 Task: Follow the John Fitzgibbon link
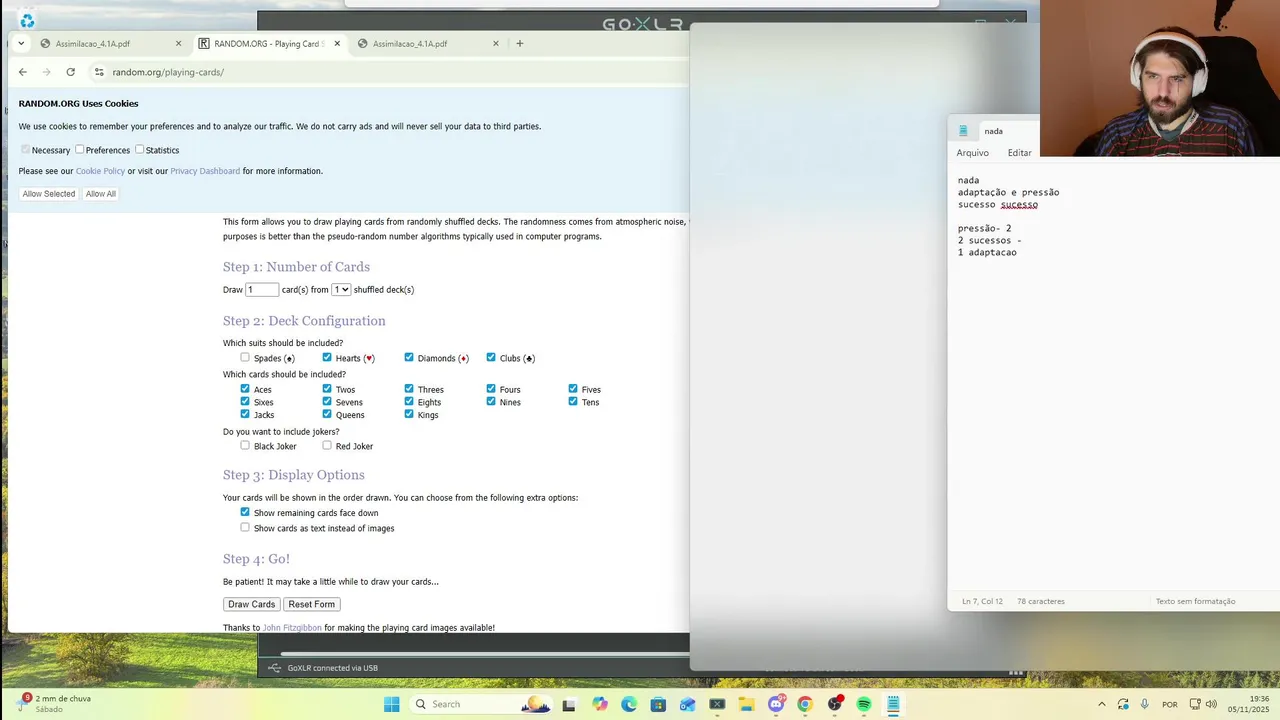[292, 628]
